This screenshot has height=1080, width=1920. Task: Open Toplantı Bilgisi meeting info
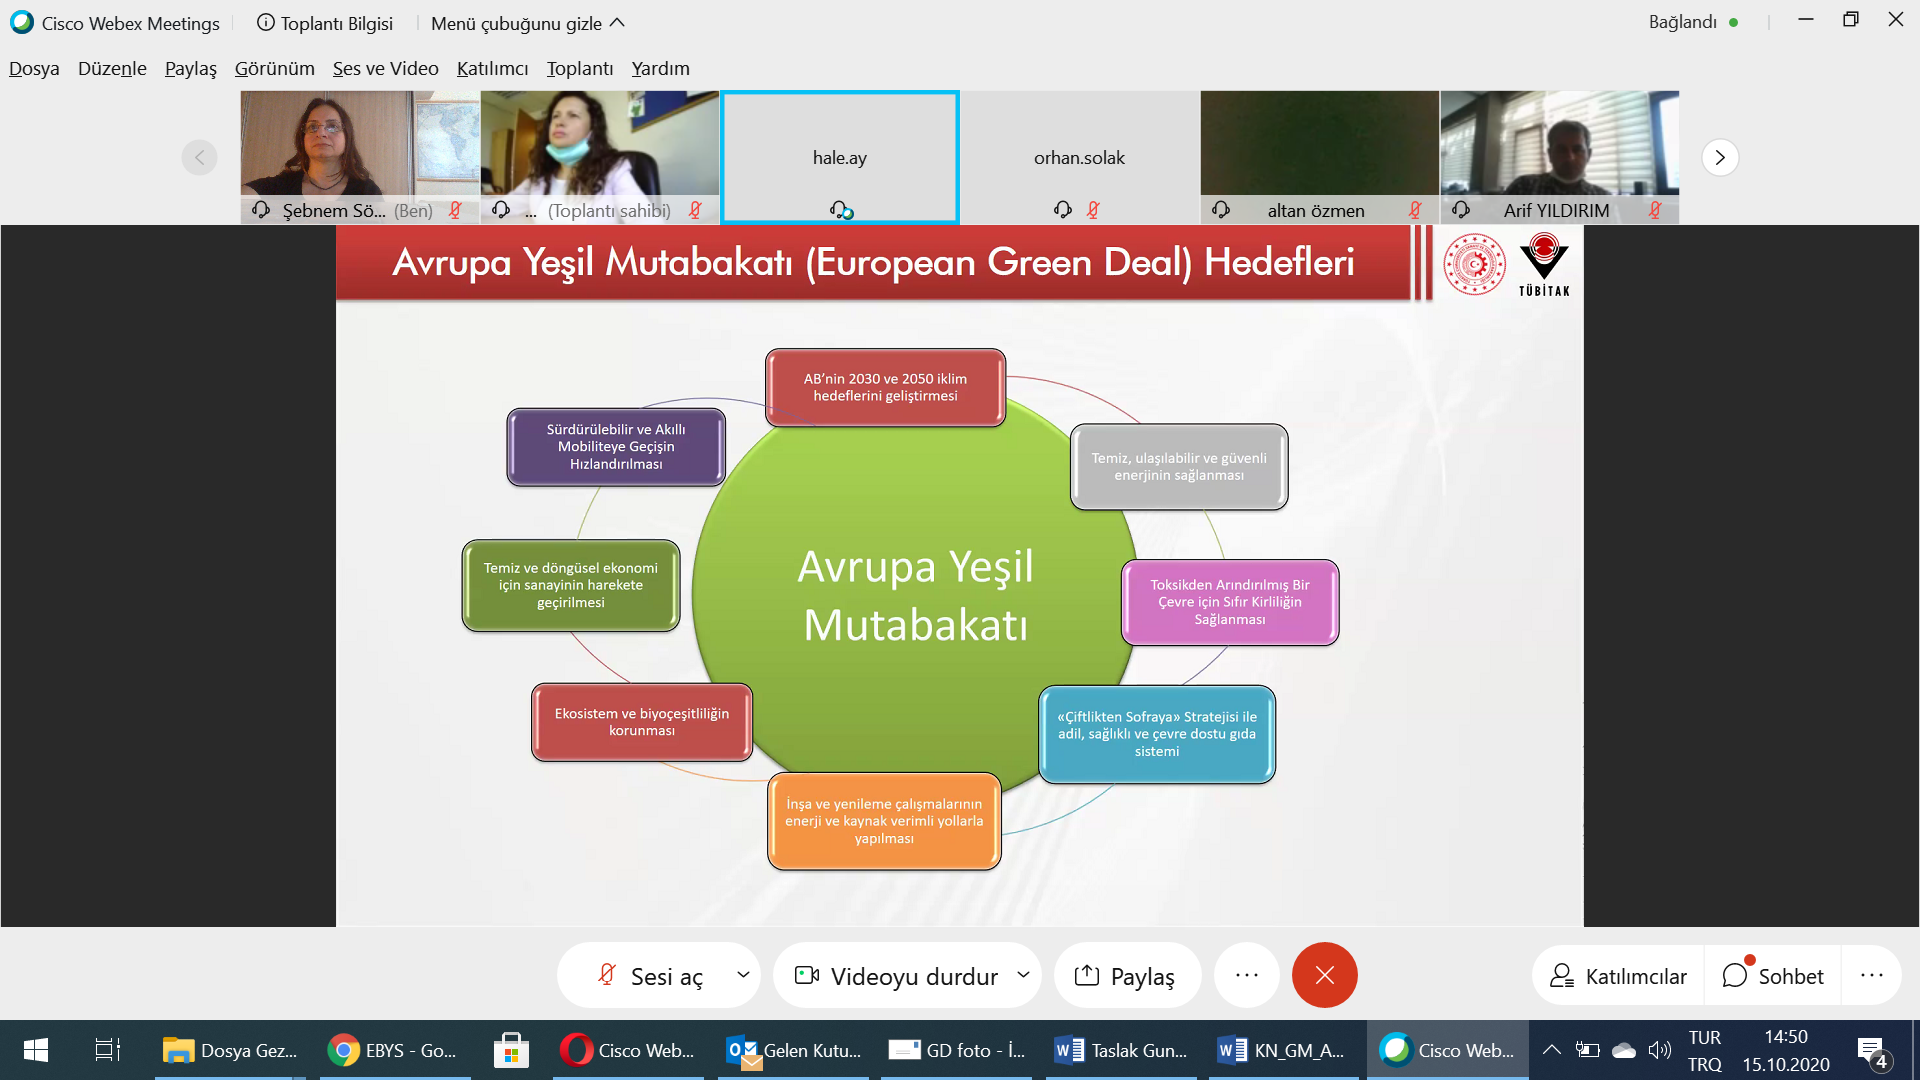pyautogui.click(x=325, y=23)
